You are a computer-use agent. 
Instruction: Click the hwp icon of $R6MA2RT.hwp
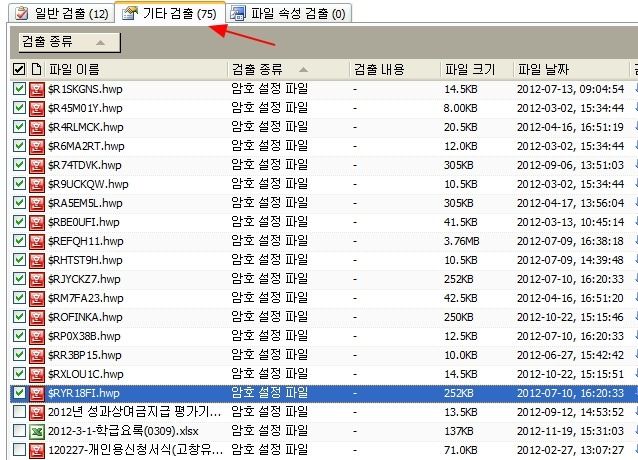click(x=37, y=146)
